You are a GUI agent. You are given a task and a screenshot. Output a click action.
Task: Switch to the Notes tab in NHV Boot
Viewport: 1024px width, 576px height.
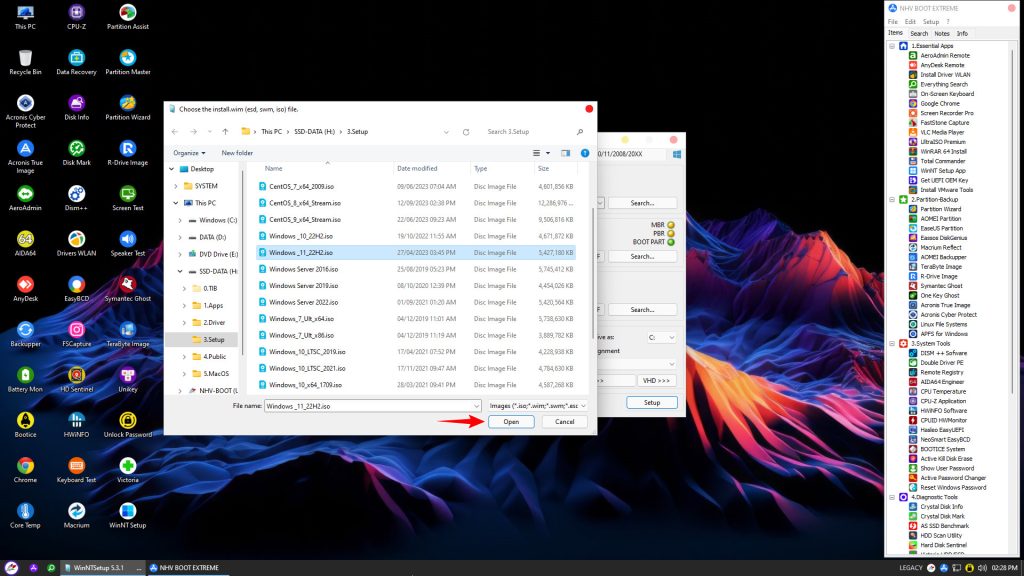[942, 33]
